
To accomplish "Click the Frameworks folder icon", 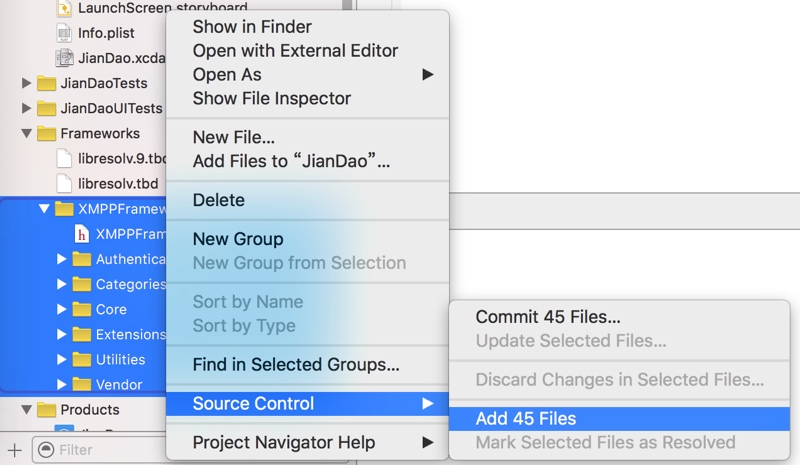I will [x=46, y=133].
